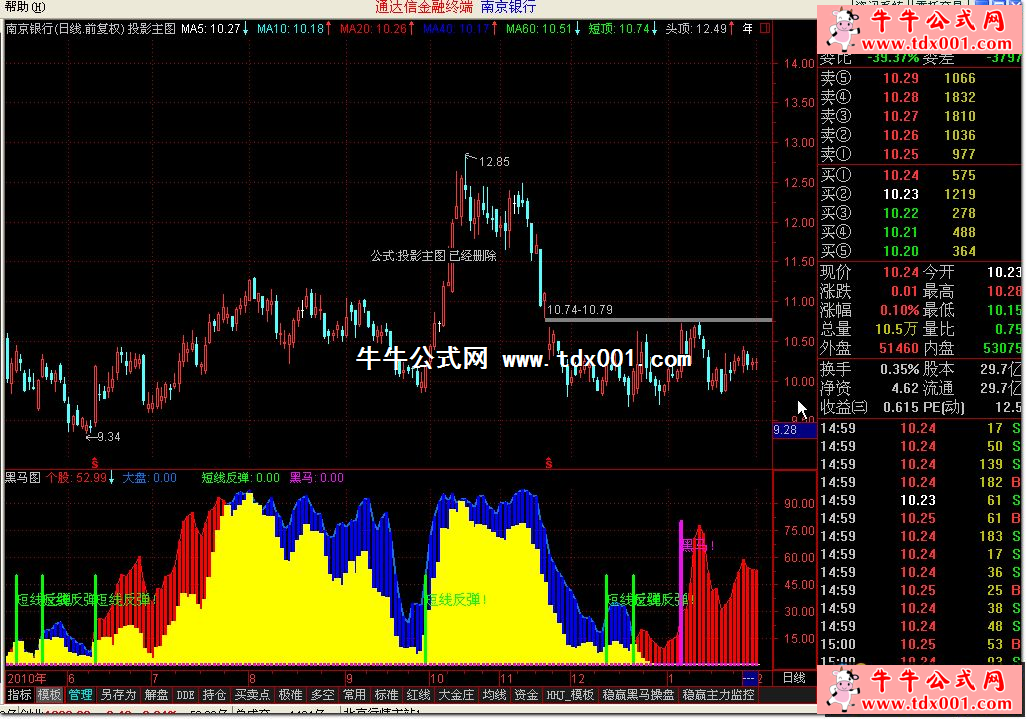Image resolution: width=1027 pixels, height=719 pixels.
Task: Open the 稳赢黑马操盘 tab
Action: pos(638,695)
